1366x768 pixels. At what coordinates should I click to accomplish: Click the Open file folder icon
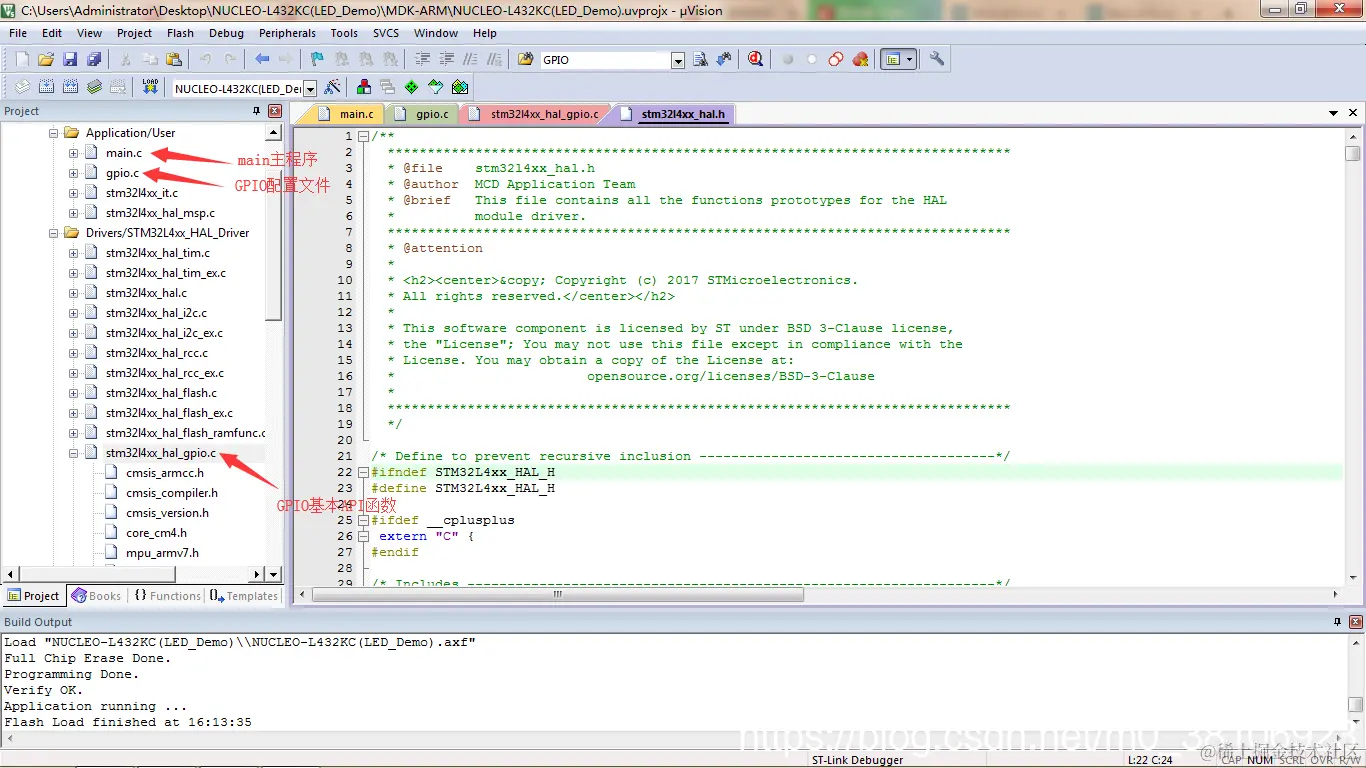46,60
